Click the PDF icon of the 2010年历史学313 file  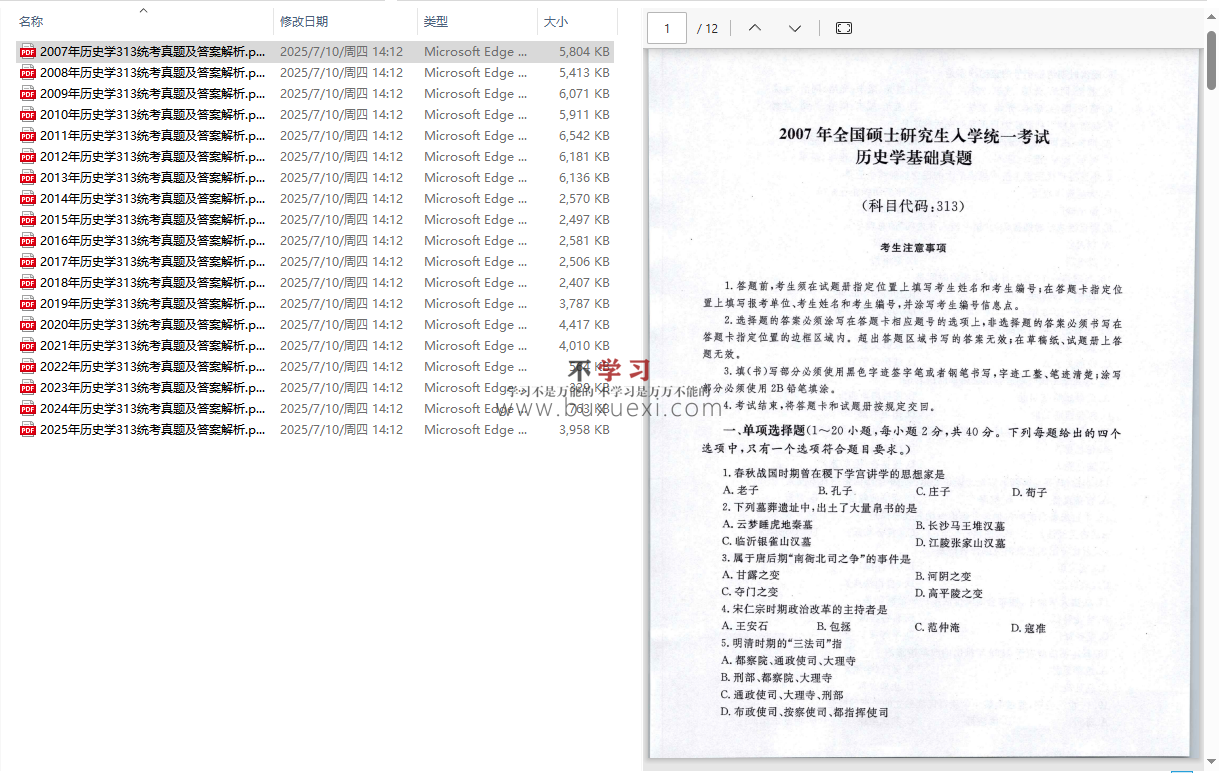[x=28, y=115]
